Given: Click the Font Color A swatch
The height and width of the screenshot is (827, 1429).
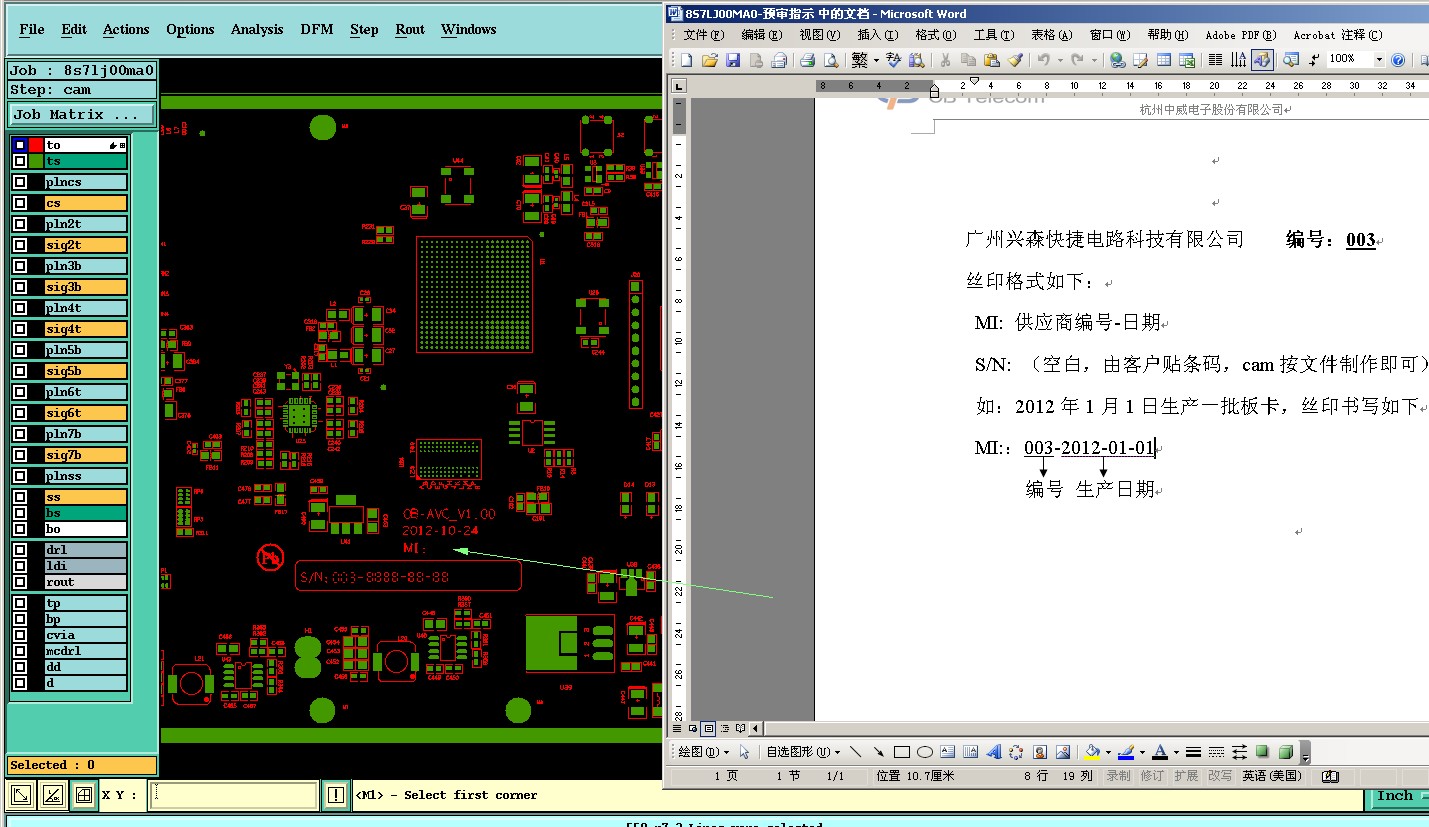Looking at the screenshot, I should point(1160,752).
